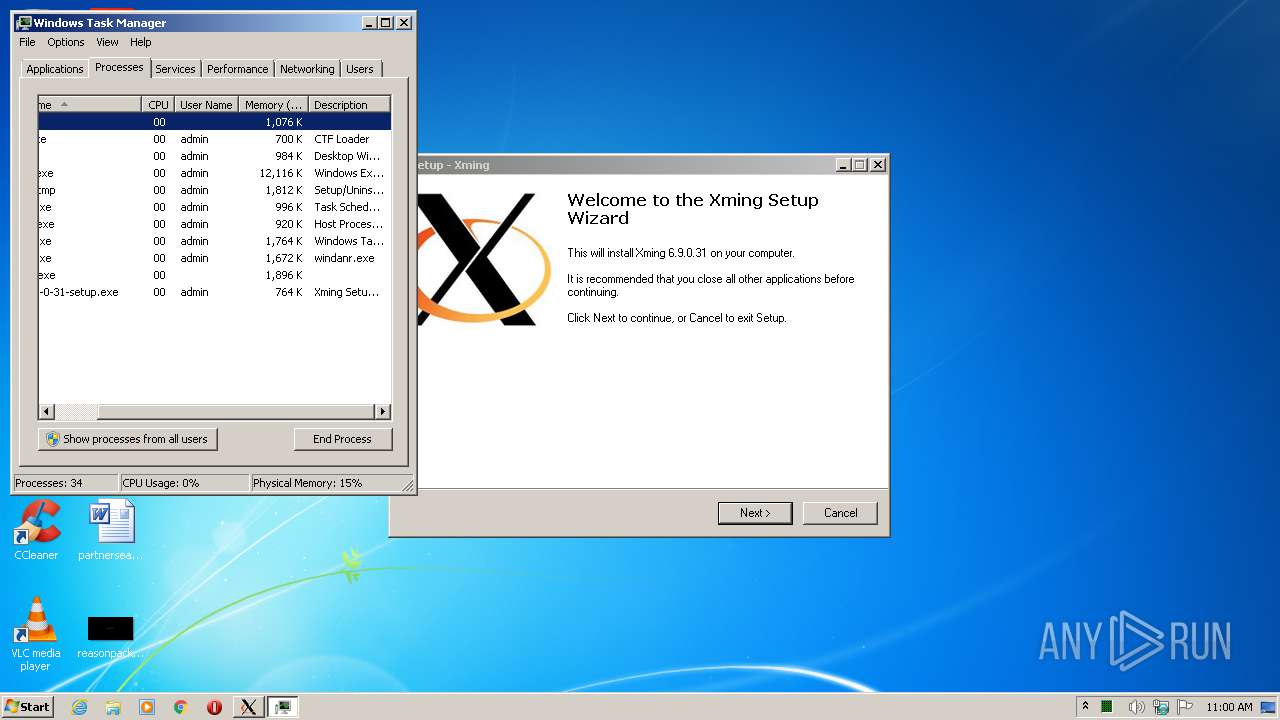Open the network connection tray icon
Image resolution: width=1280 pixels, height=720 pixels.
pos(1161,707)
